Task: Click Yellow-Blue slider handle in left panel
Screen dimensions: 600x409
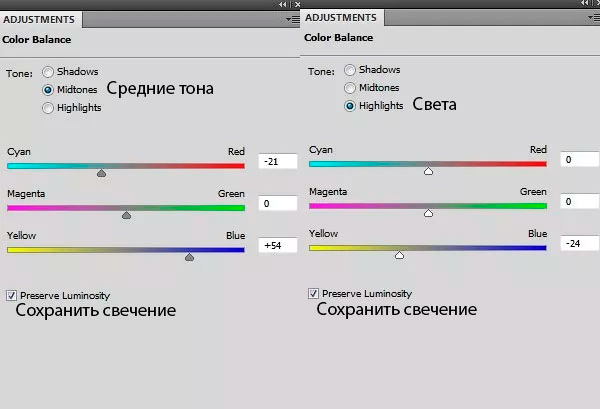Action: [189, 257]
